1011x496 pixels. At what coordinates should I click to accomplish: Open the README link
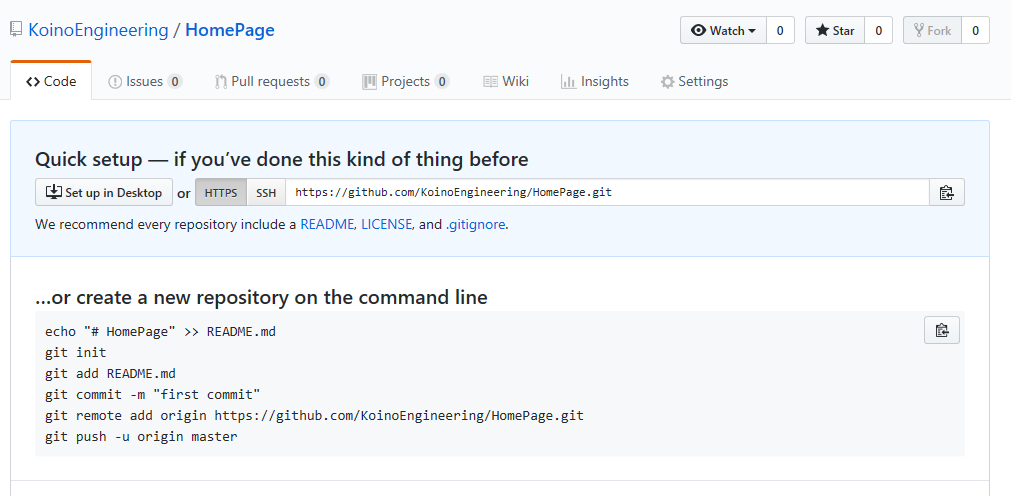[x=328, y=224]
